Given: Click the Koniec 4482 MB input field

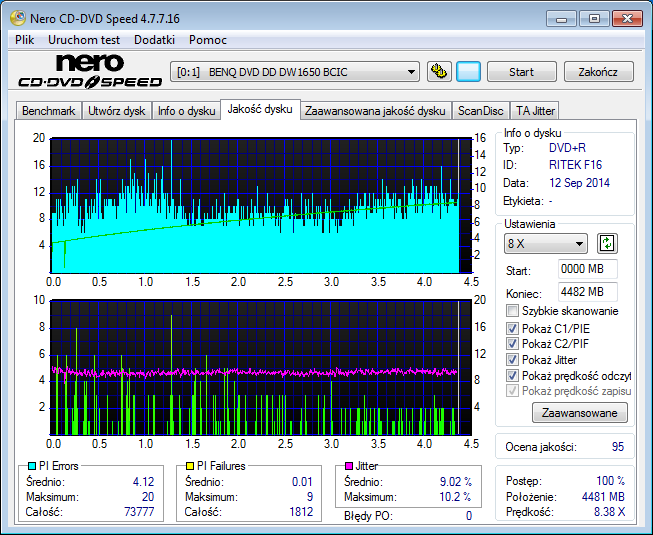Looking at the screenshot, I should (588, 292).
